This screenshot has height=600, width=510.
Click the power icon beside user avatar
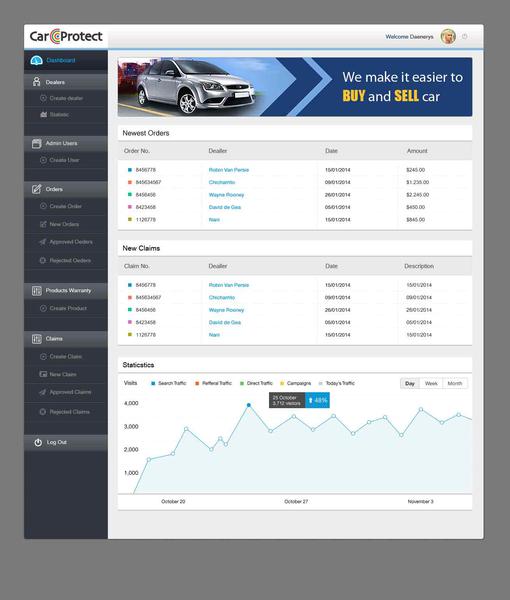464,37
